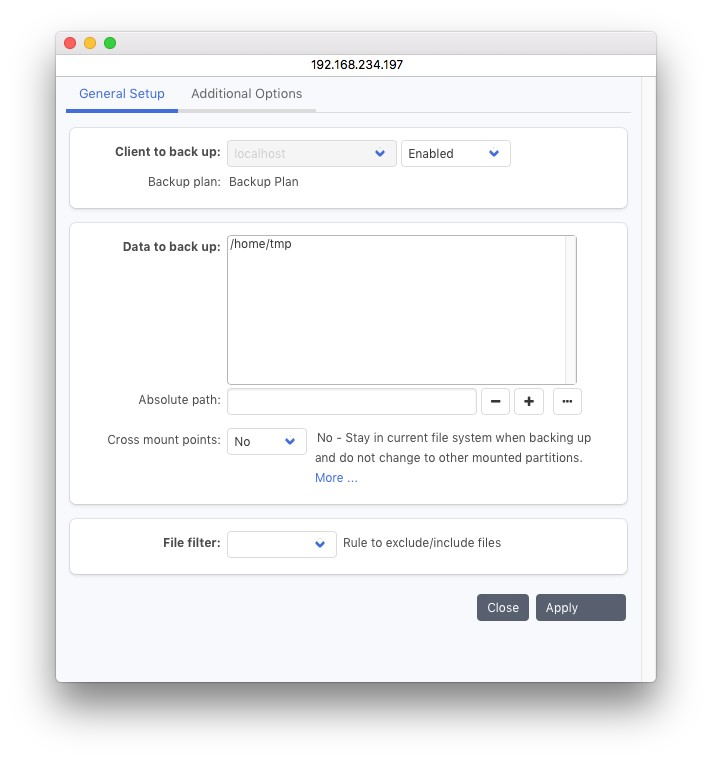Maximize the window with the green button

(110, 43)
